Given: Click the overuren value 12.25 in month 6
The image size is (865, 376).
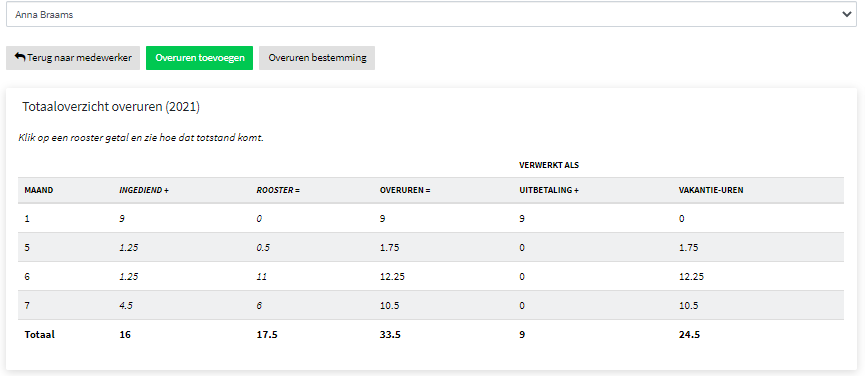Looking at the screenshot, I should coord(392,277).
